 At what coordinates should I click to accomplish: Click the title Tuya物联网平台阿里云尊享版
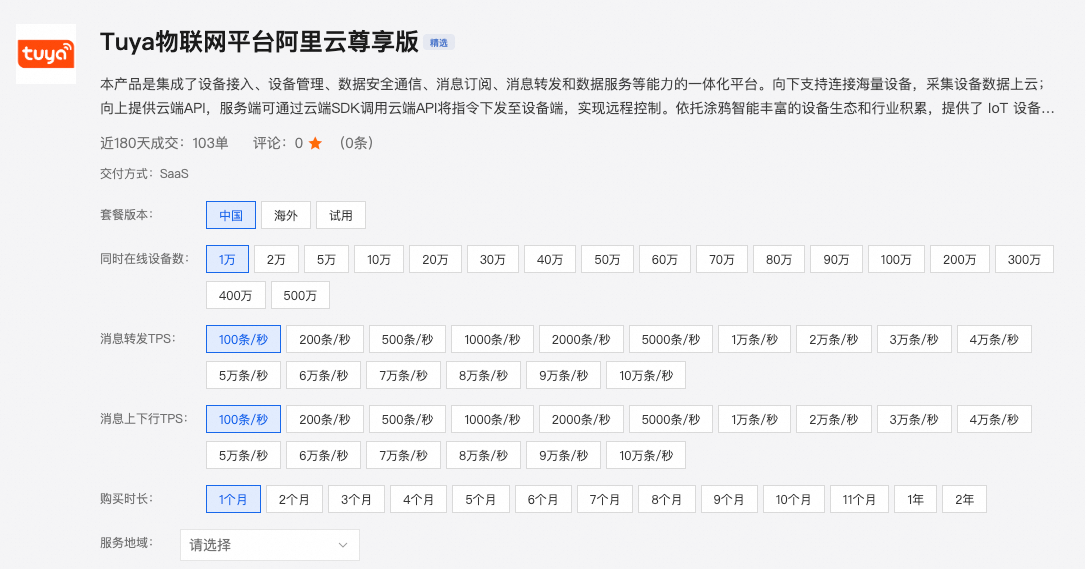click(x=259, y=42)
